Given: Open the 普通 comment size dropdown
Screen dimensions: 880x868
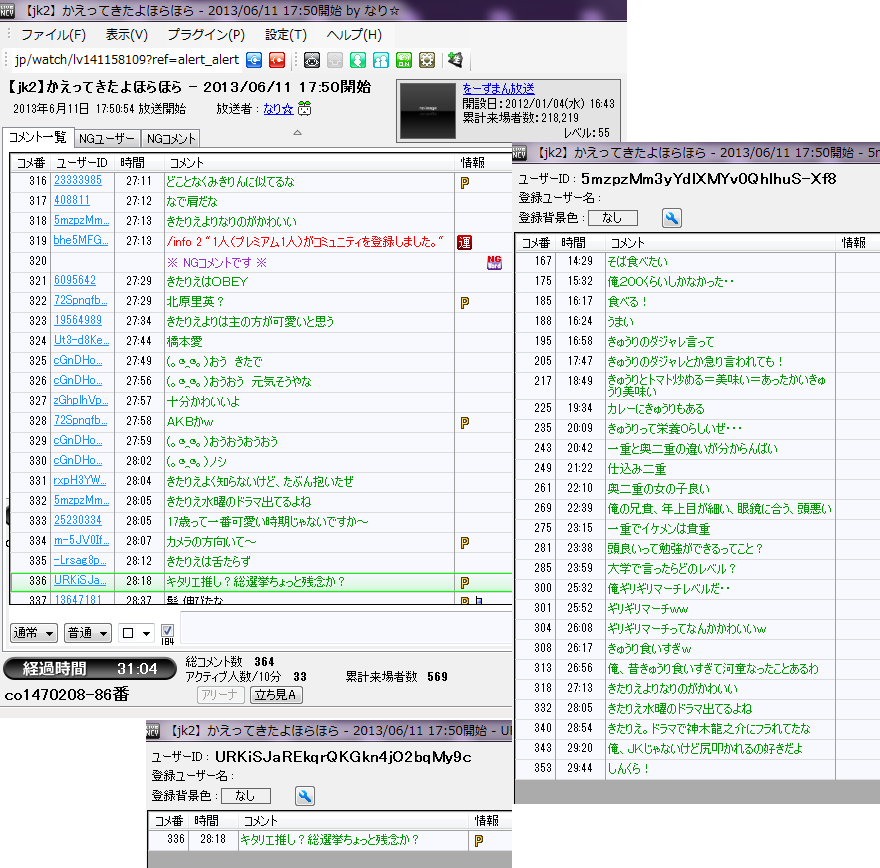Looking at the screenshot, I should tap(88, 633).
